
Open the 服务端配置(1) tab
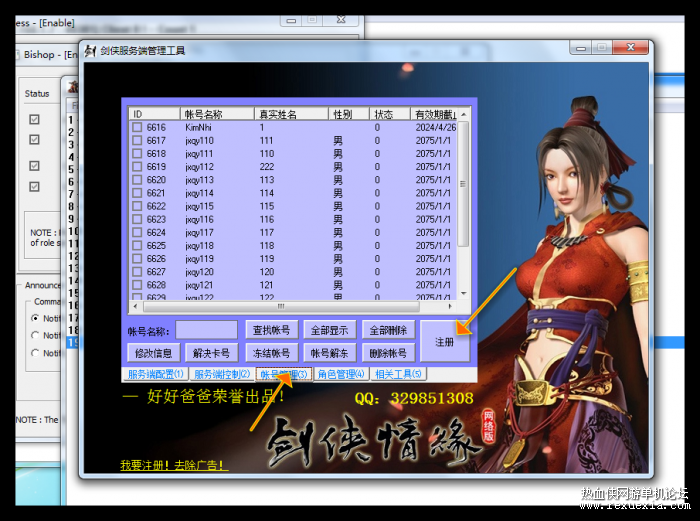tap(155, 374)
